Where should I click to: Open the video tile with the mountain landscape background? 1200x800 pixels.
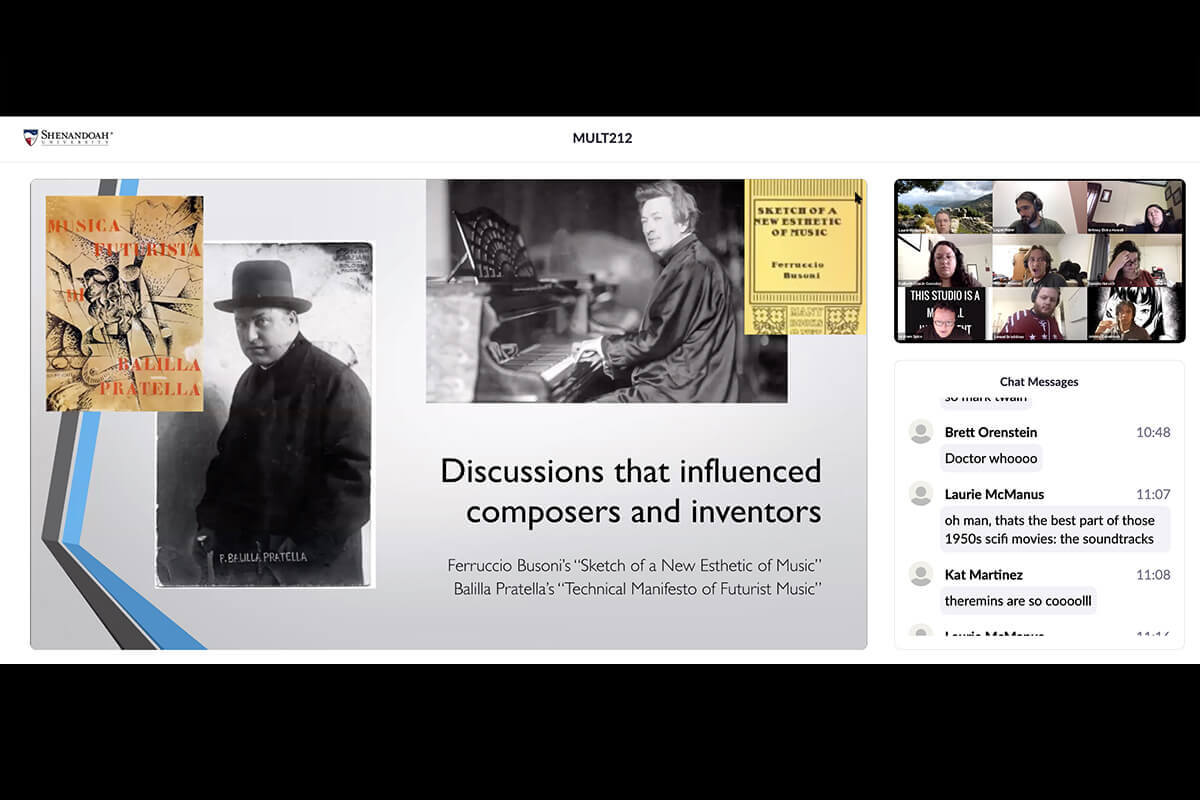tap(944, 207)
